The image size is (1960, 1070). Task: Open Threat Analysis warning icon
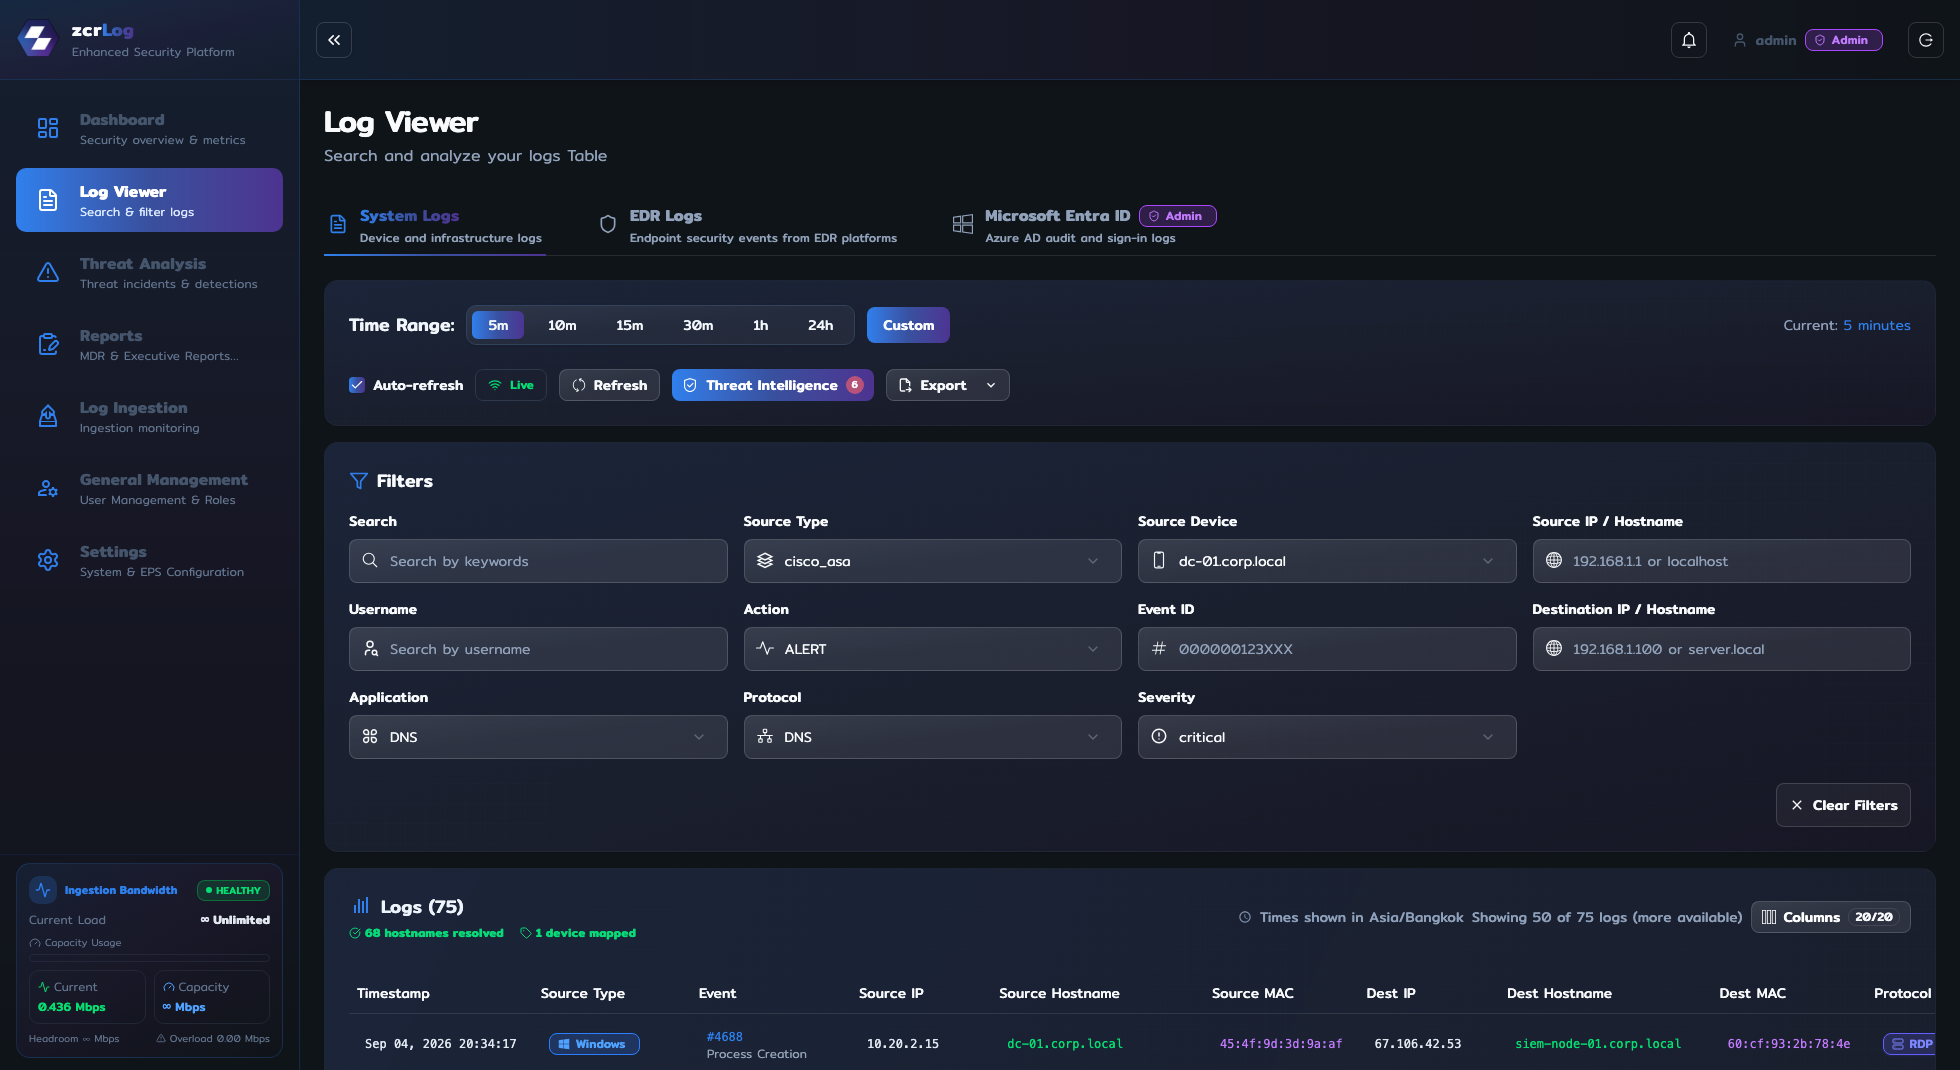click(48, 272)
